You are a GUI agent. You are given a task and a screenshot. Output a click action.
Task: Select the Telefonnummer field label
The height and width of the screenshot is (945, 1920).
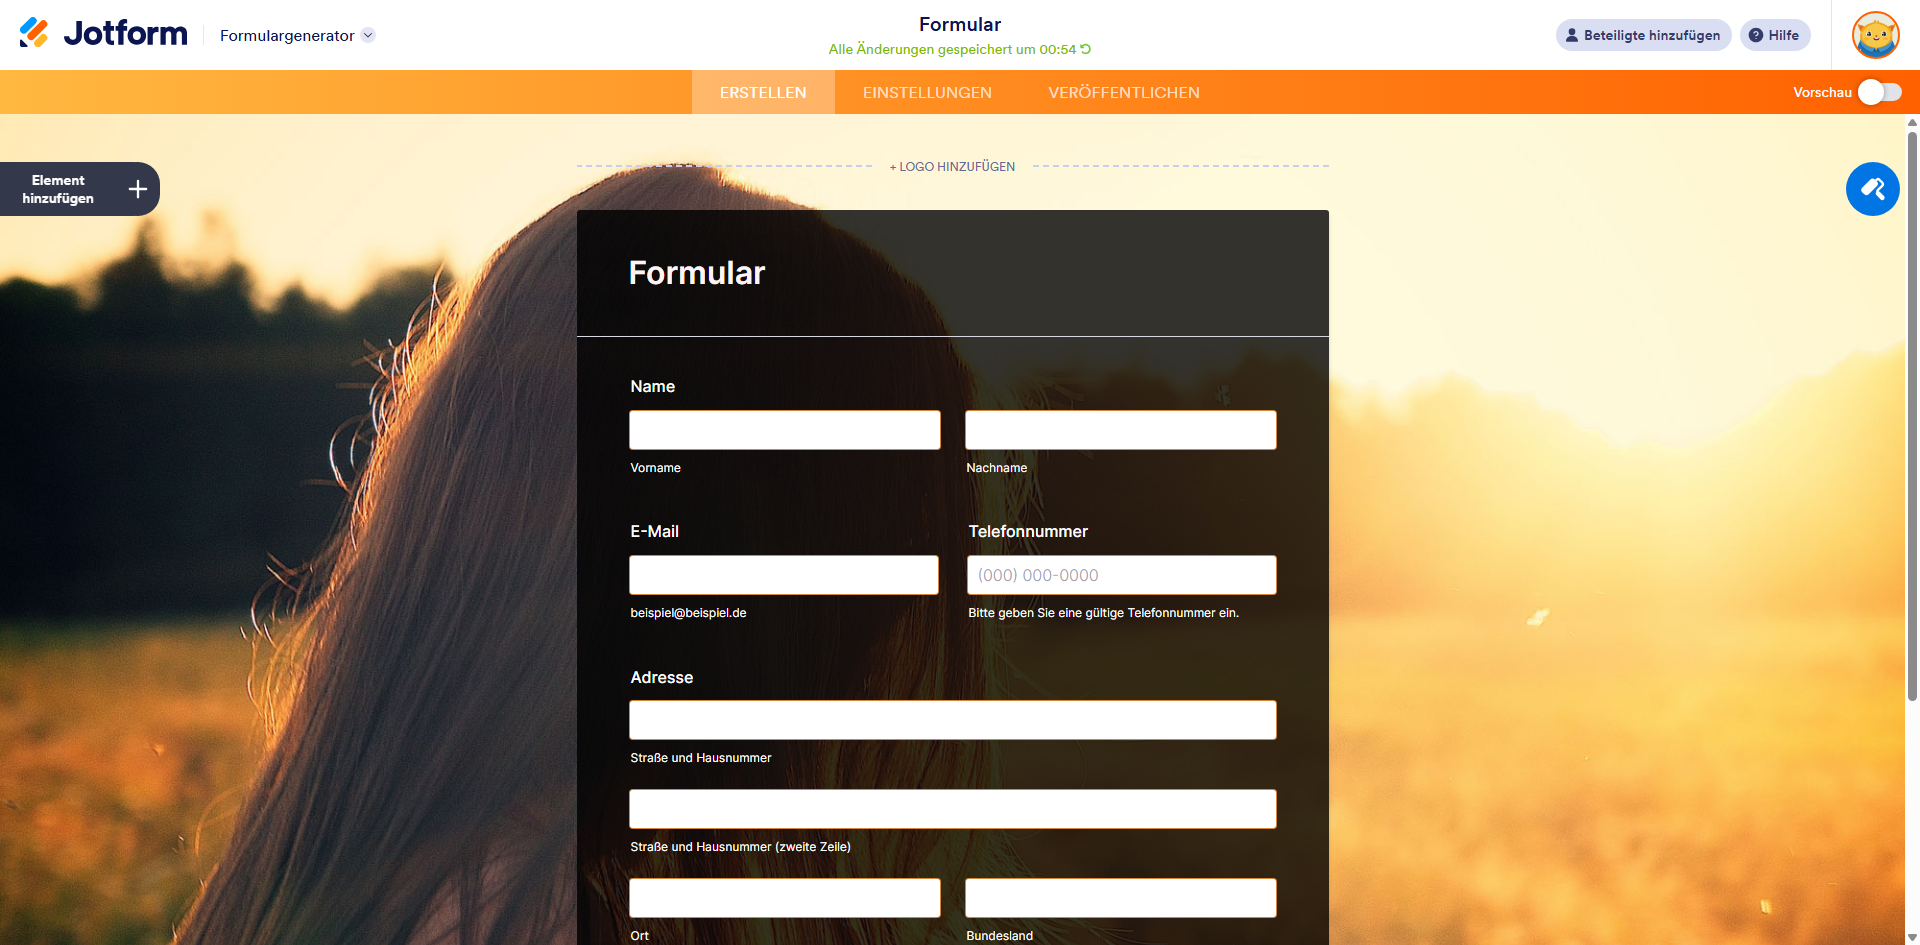(1028, 531)
